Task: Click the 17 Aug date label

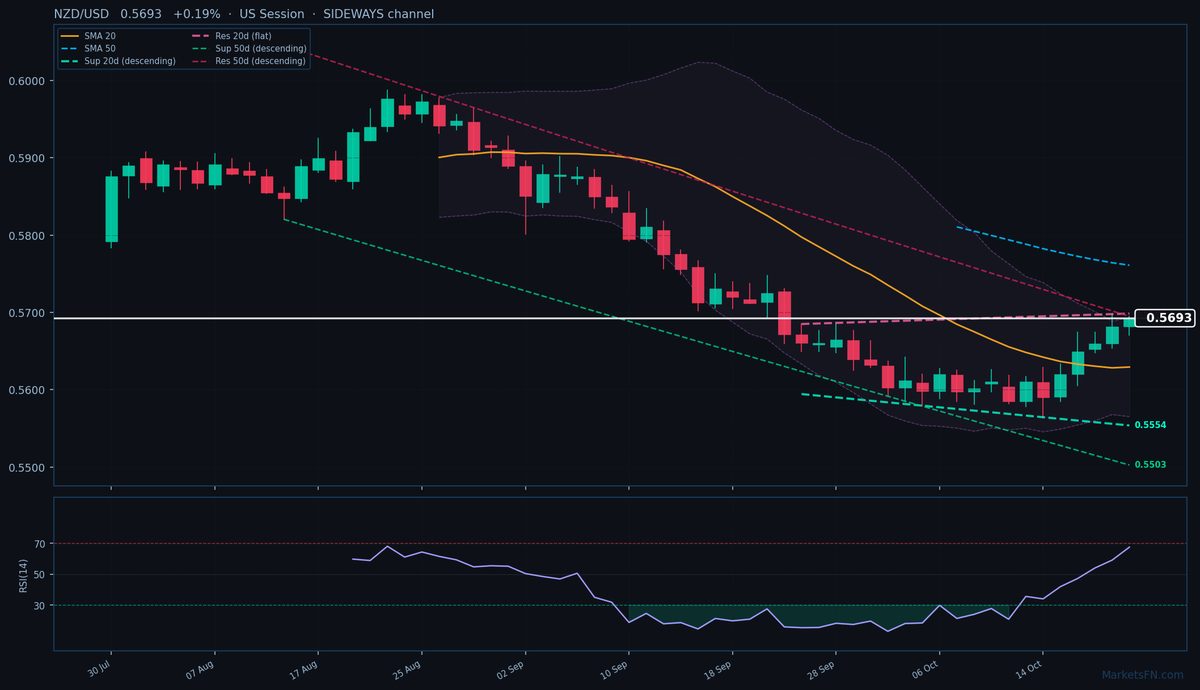Action: click(x=305, y=668)
